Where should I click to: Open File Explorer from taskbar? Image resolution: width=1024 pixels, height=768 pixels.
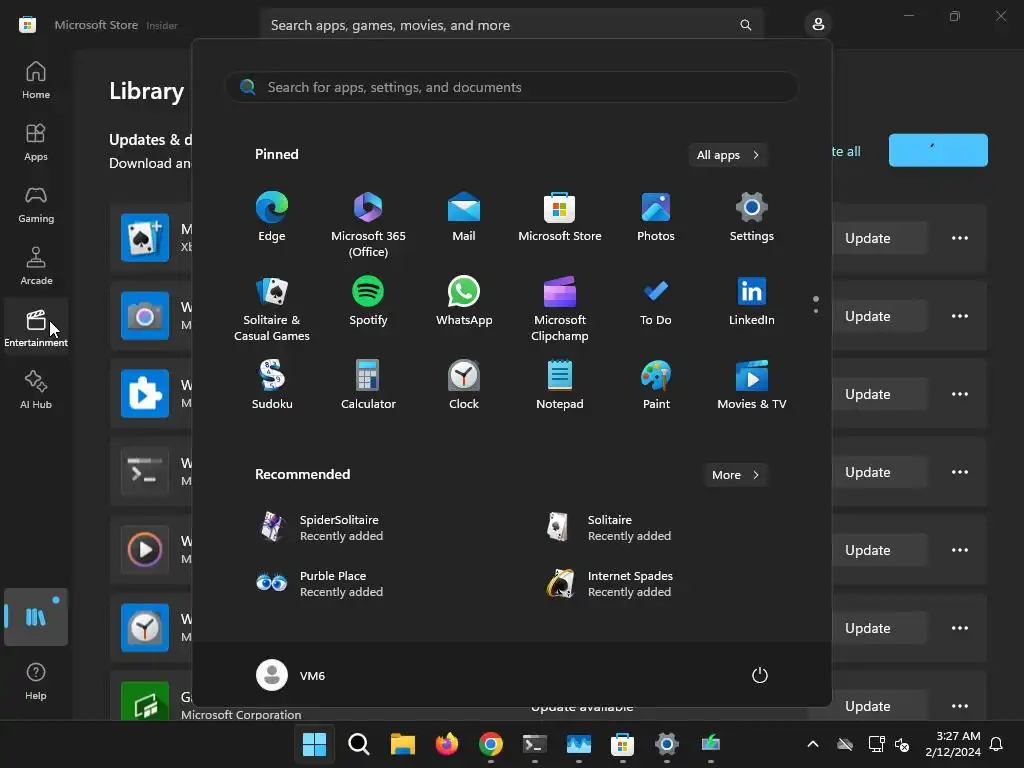pos(403,744)
